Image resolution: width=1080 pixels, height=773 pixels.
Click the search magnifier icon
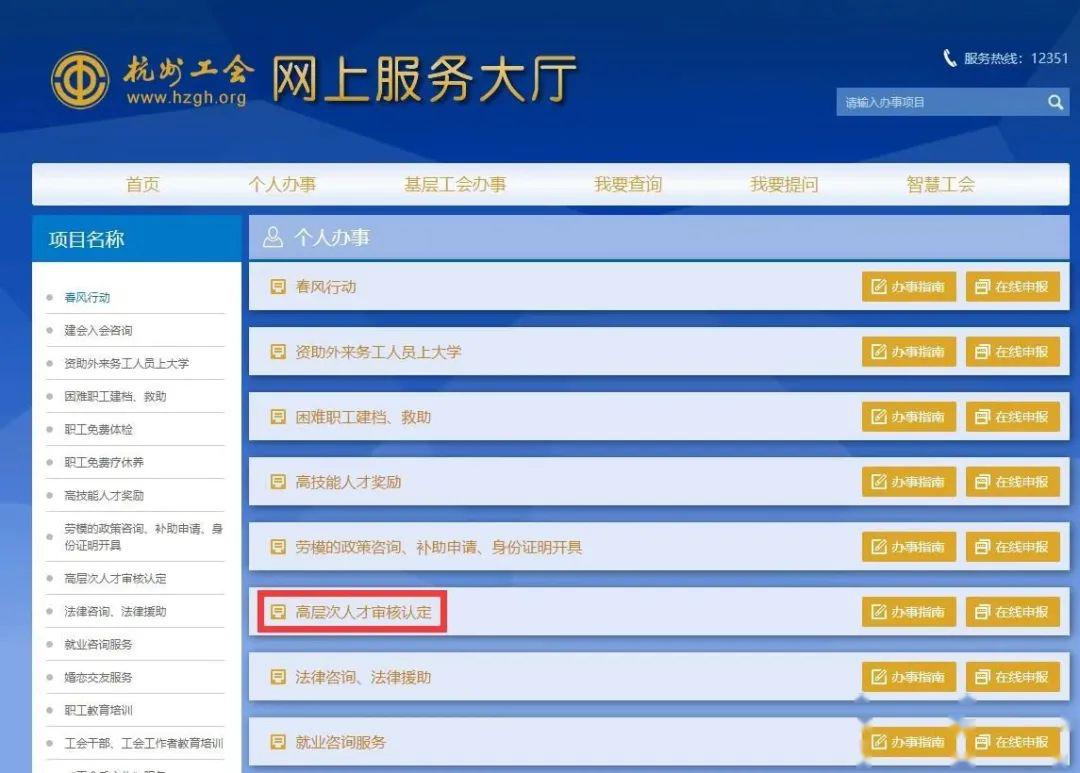coord(1055,103)
